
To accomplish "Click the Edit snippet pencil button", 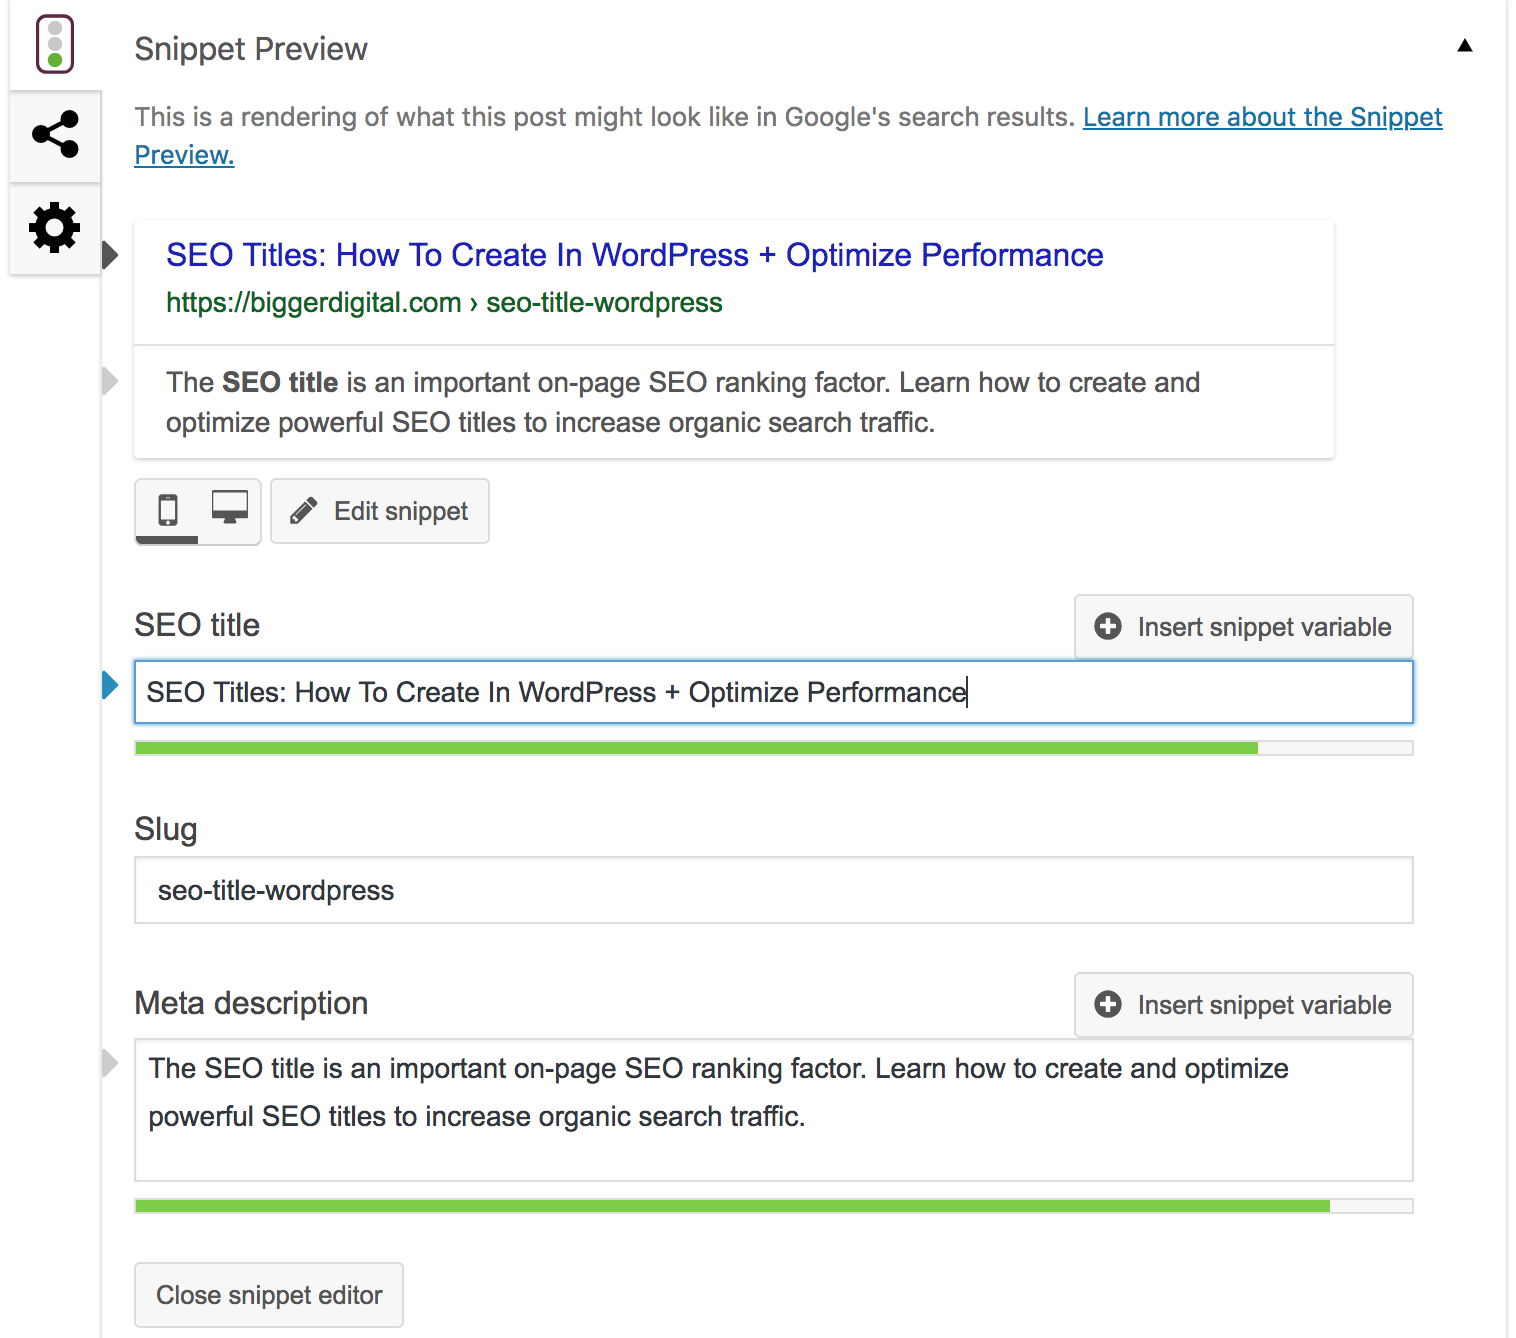I will pos(380,511).
